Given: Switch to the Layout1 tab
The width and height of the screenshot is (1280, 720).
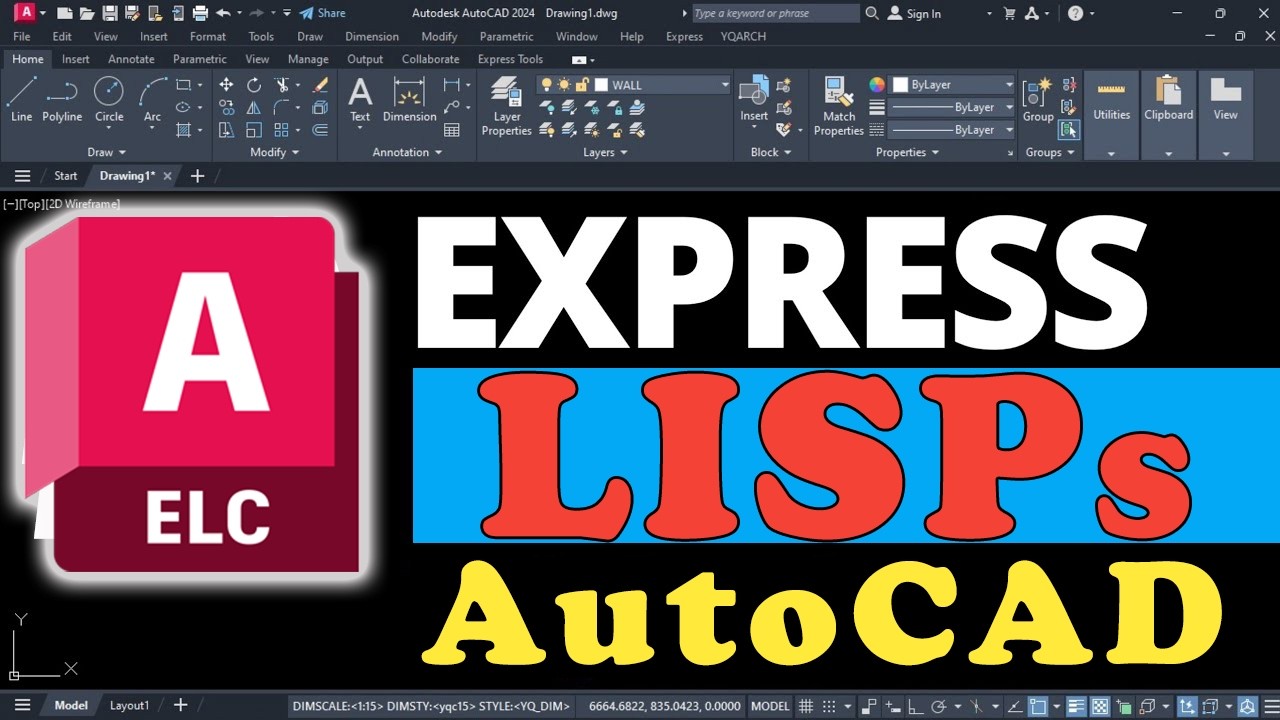Looking at the screenshot, I should (129, 705).
